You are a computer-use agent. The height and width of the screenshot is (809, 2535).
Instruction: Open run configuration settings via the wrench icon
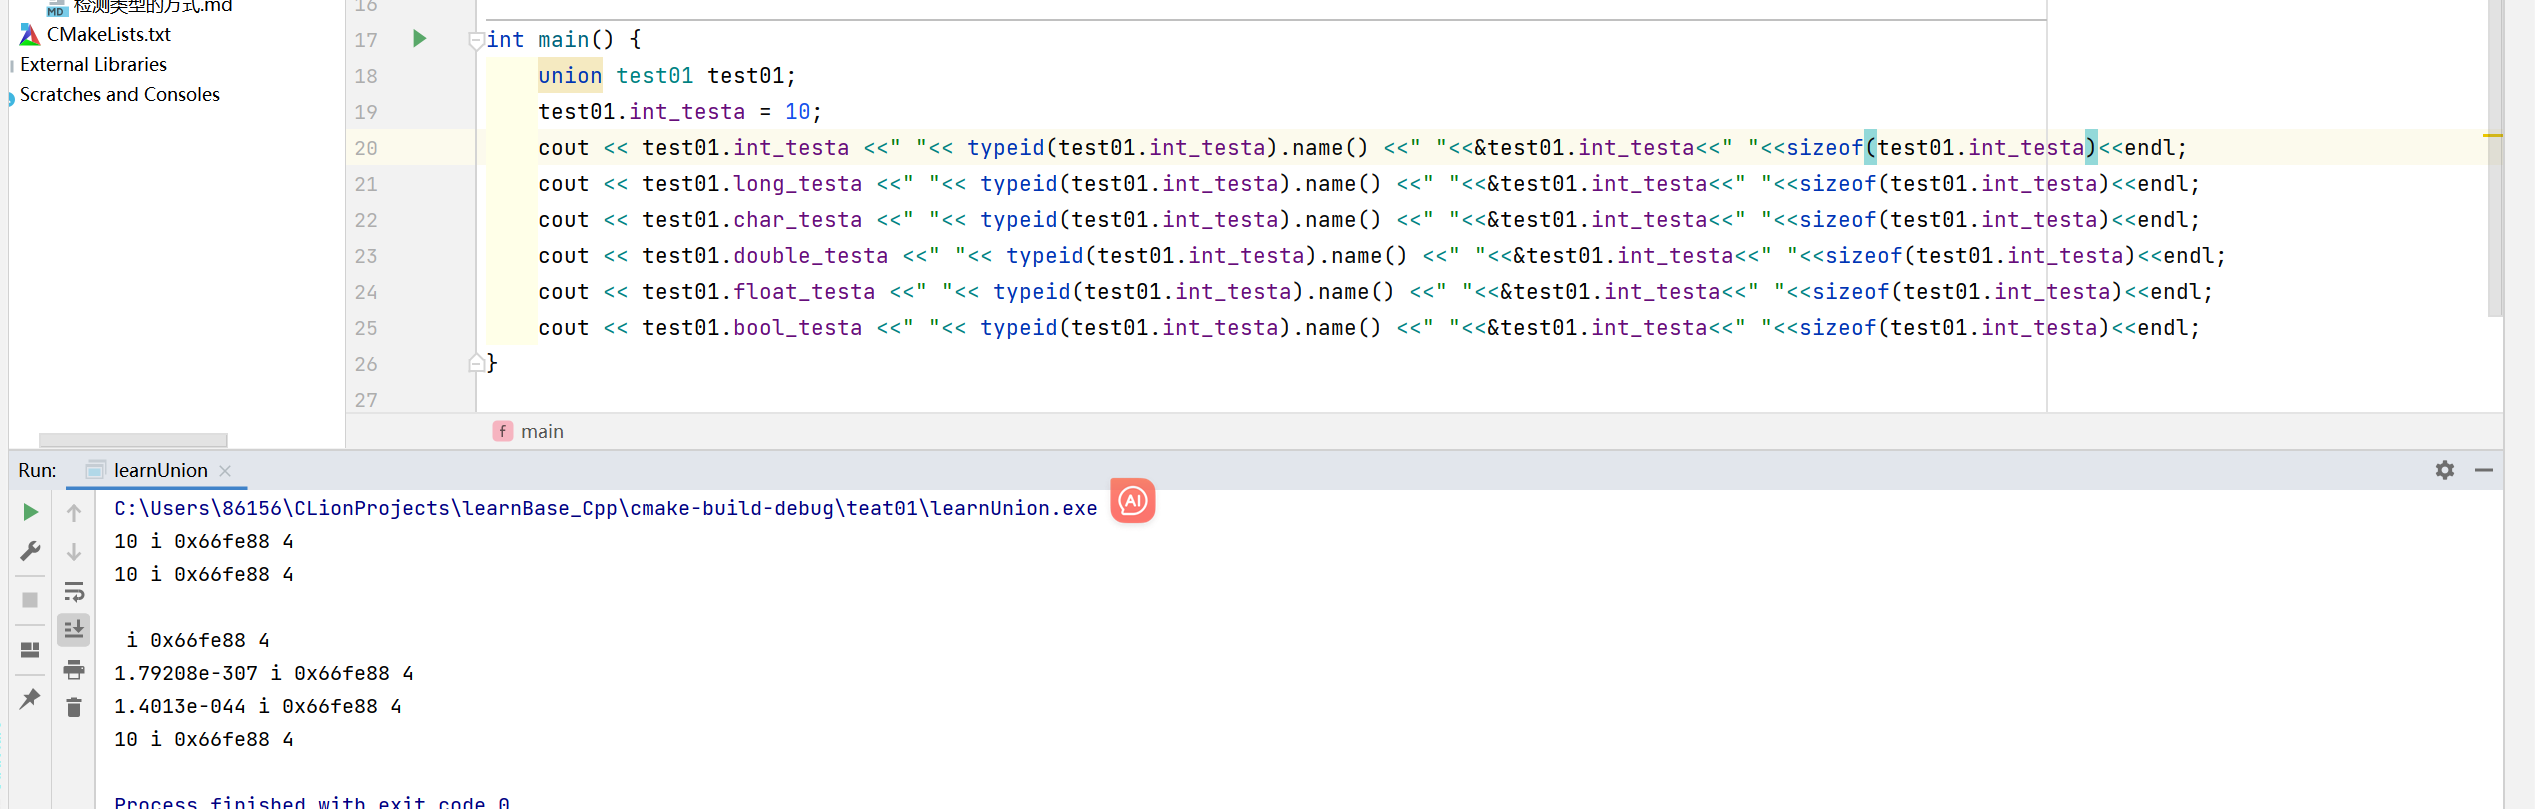tap(30, 551)
